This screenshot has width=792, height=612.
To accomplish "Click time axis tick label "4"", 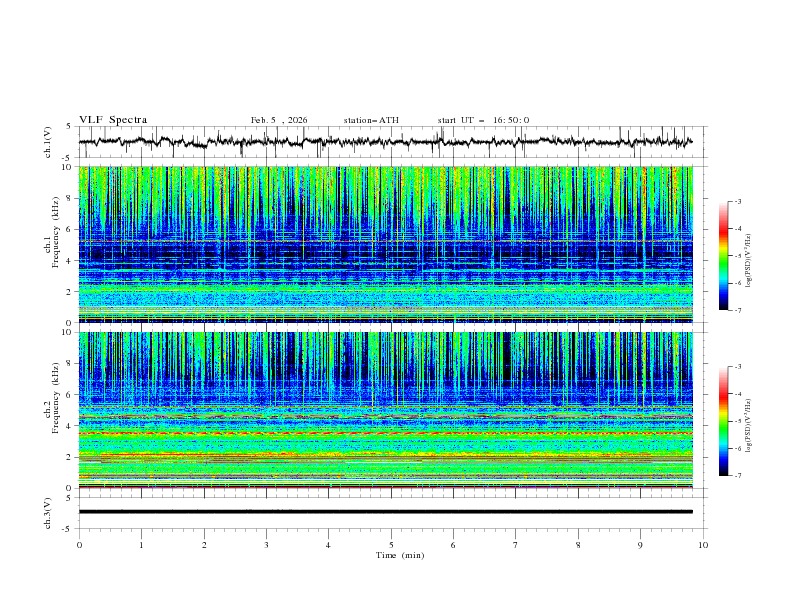I will pos(329,545).
